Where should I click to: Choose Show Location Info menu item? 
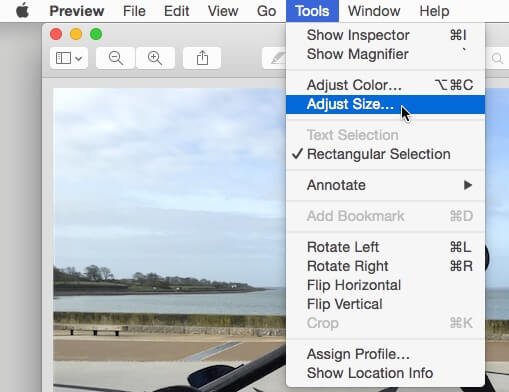pos(385,373)
